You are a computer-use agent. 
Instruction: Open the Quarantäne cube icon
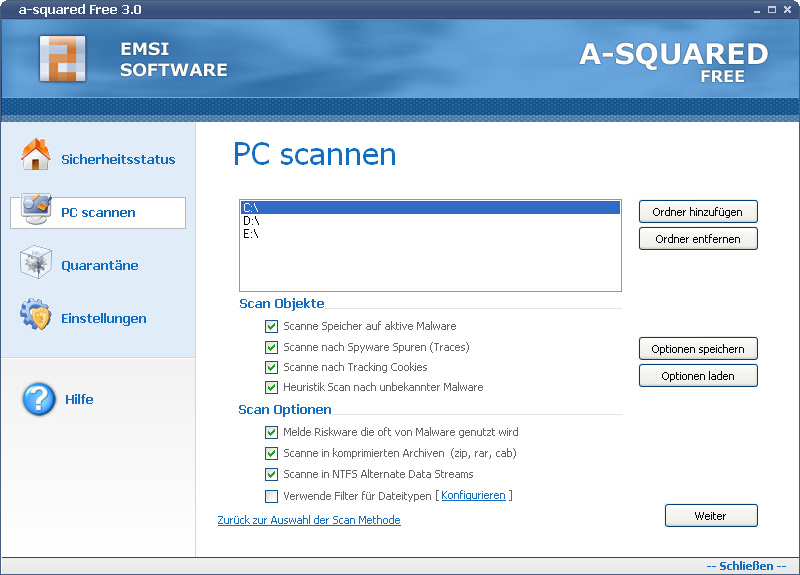pos(36,262)
